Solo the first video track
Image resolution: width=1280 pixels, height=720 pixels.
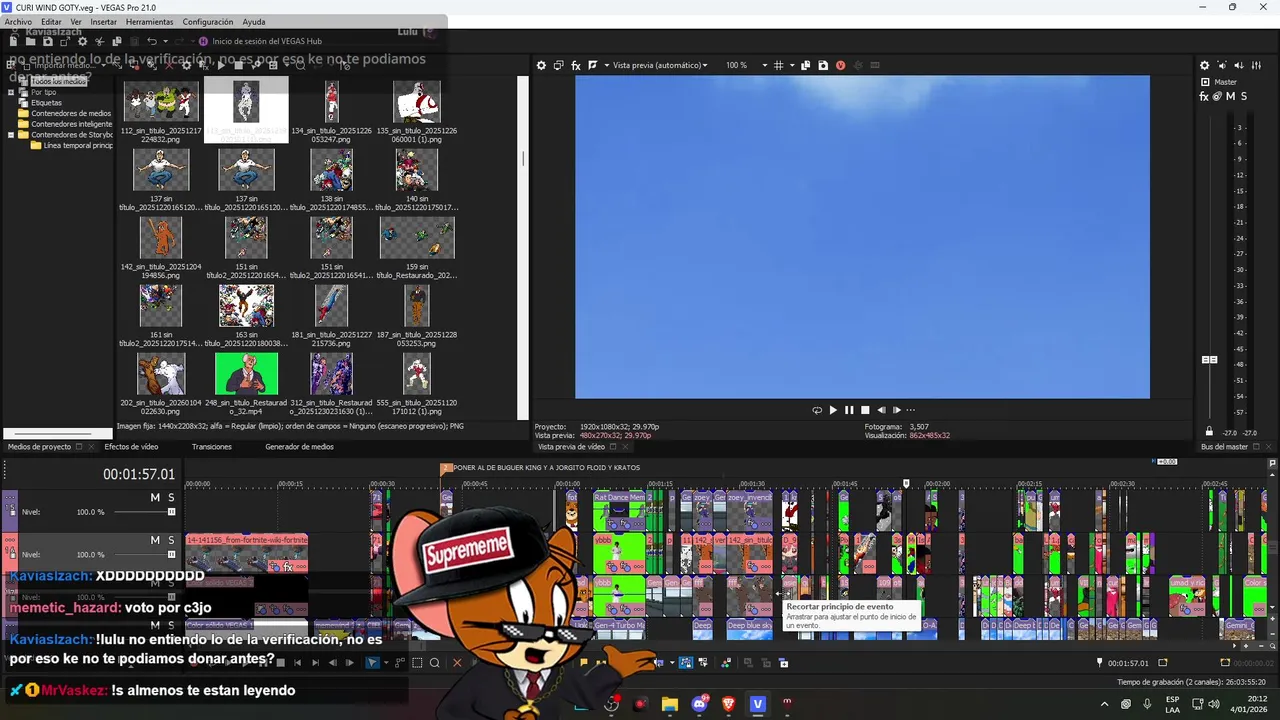171,497
